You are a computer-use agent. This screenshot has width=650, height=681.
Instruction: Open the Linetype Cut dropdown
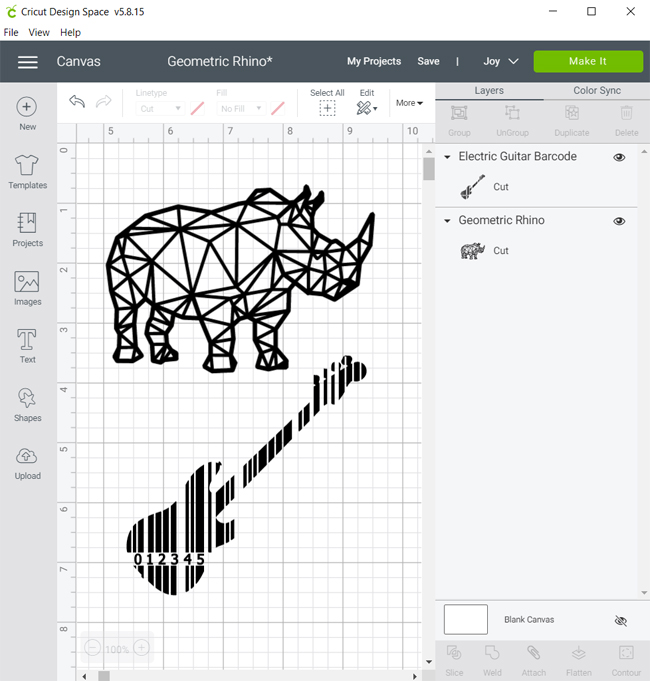[160, 109]
